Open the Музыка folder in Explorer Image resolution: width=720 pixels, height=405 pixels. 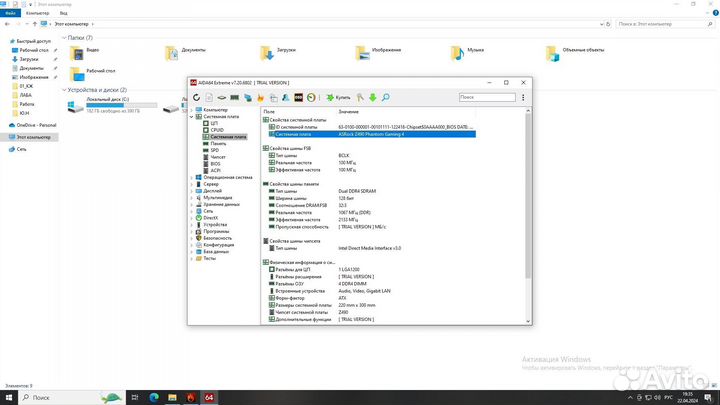[467, 53]
